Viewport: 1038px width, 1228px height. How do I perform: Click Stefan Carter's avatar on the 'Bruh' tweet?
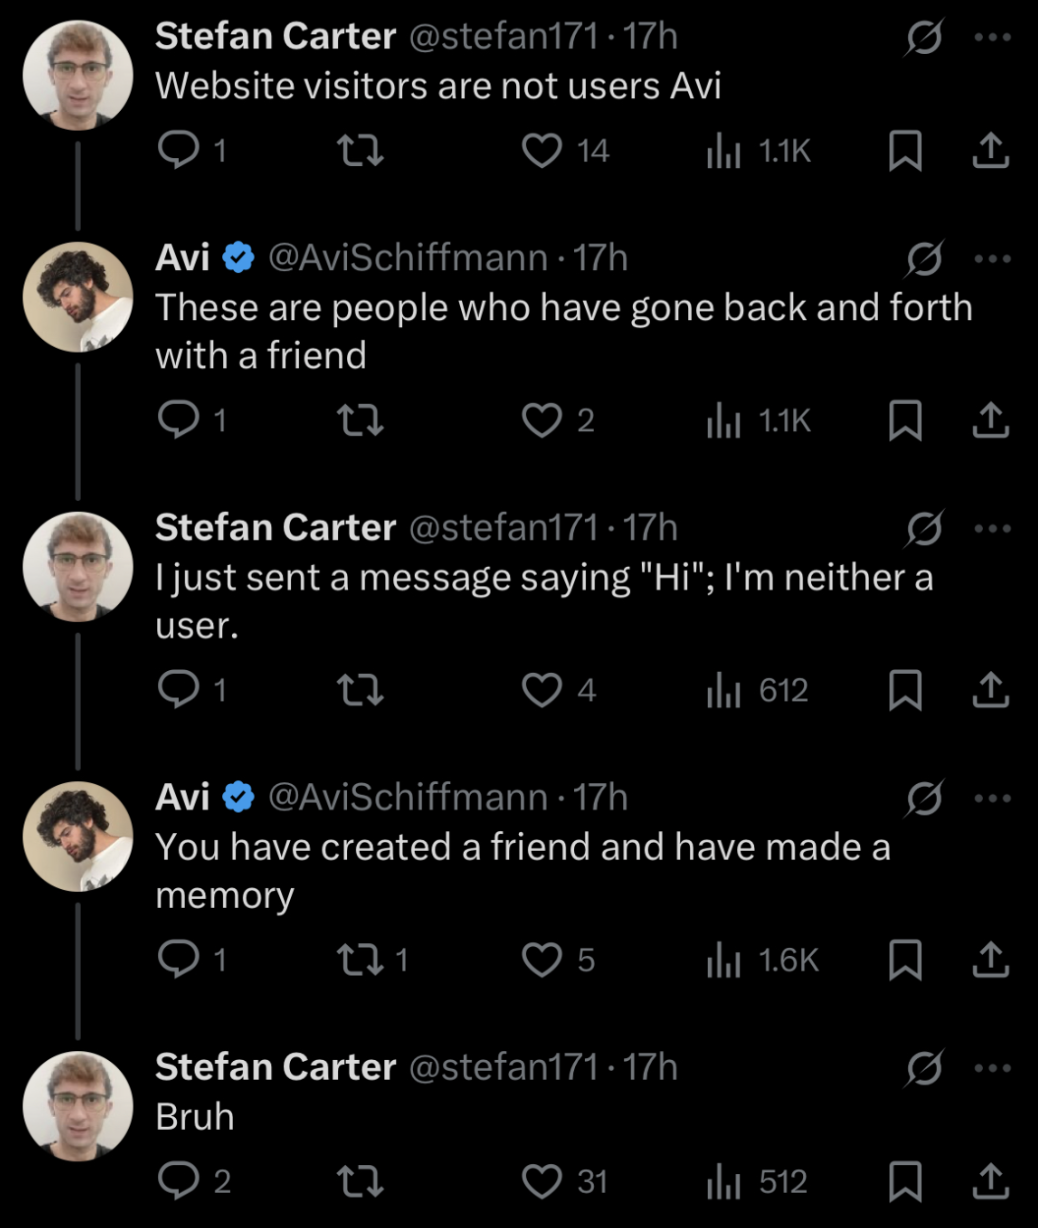78,1106
